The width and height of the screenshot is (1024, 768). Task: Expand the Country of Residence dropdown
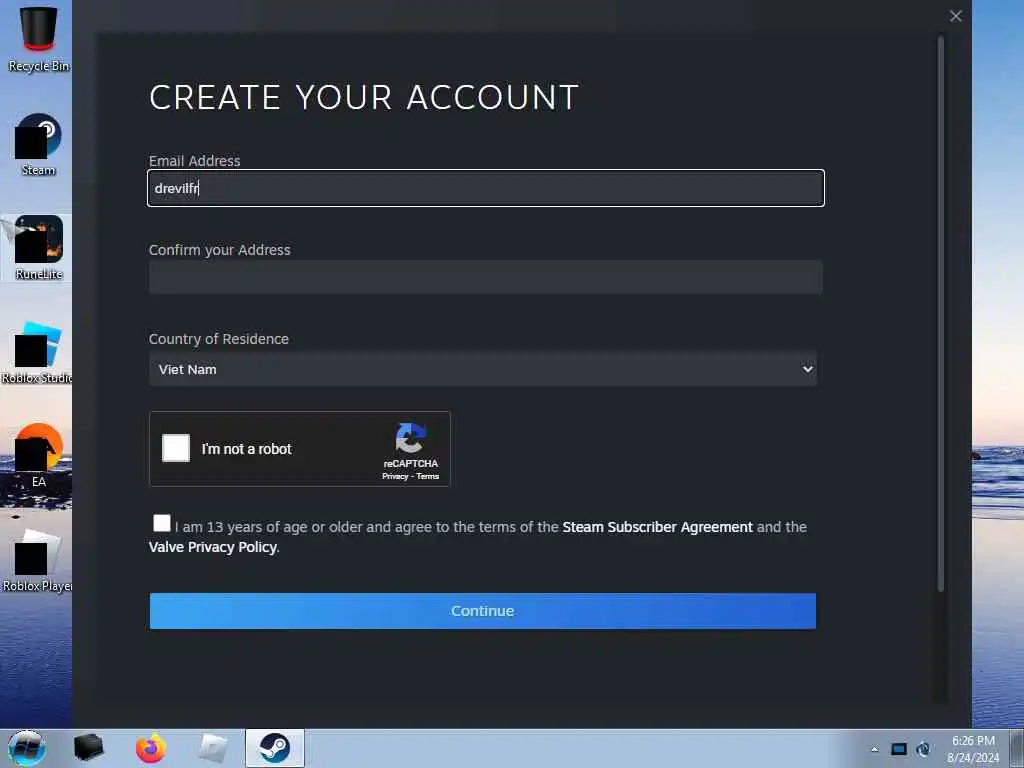[483, 369]
